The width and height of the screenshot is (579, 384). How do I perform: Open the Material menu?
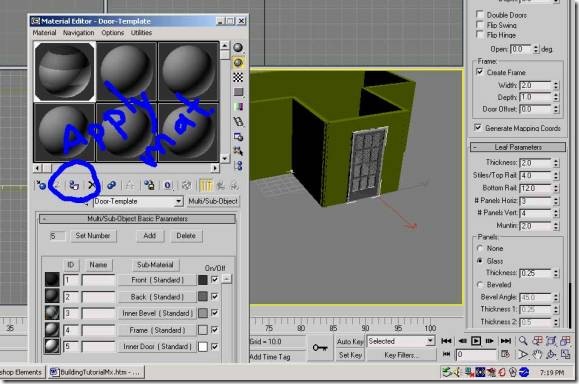point(44,32)
